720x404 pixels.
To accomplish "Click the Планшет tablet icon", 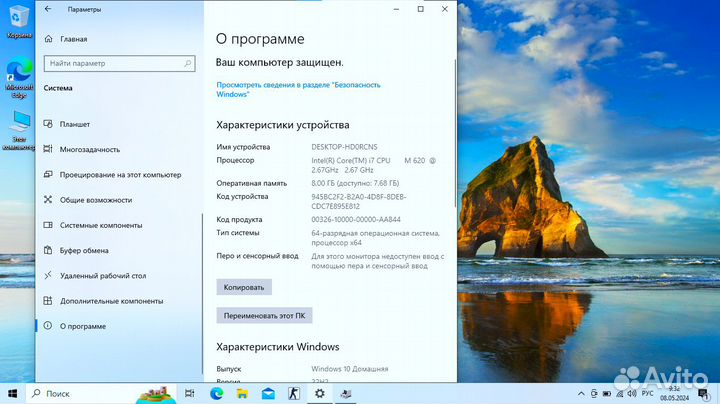I will coord(48,123).
